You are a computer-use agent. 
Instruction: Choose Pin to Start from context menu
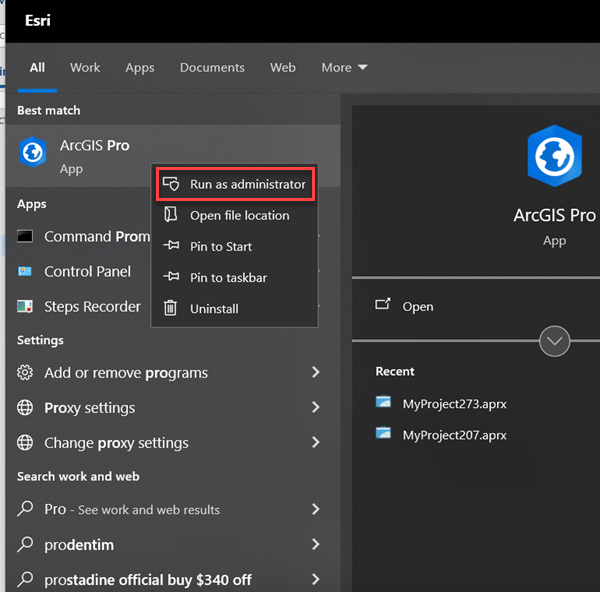point(235,246)
